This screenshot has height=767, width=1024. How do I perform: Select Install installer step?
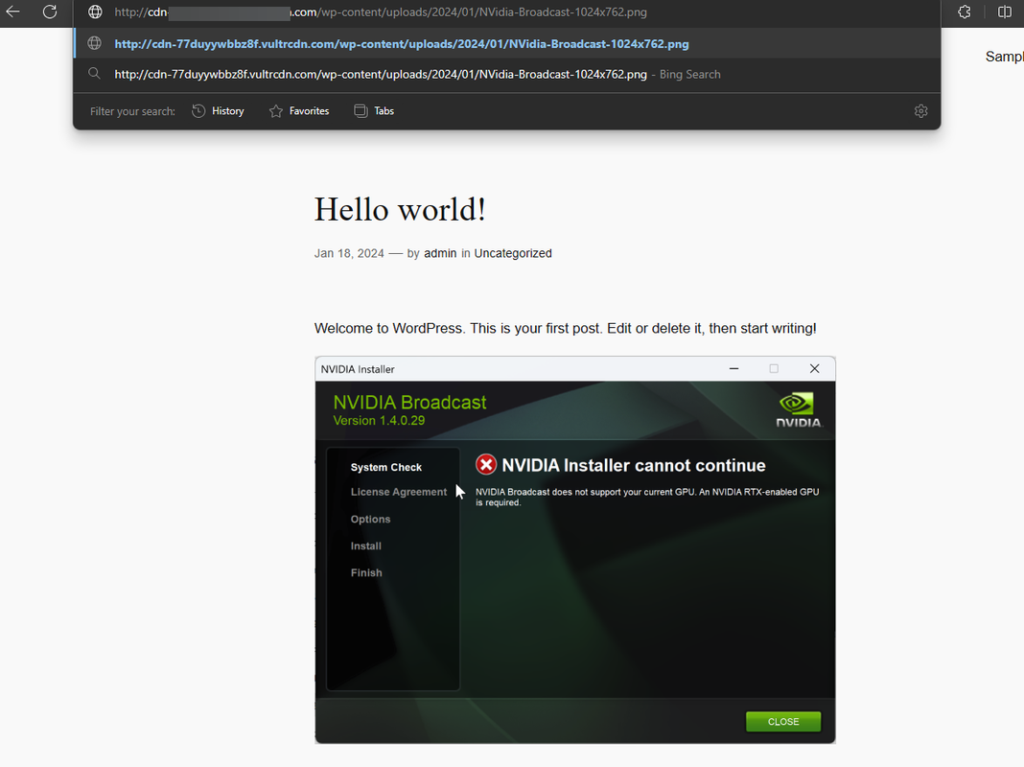click(x=366, y=546)
